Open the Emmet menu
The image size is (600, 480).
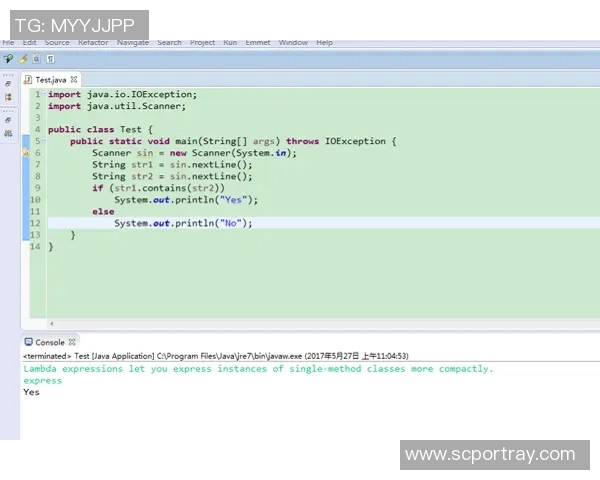257,43
